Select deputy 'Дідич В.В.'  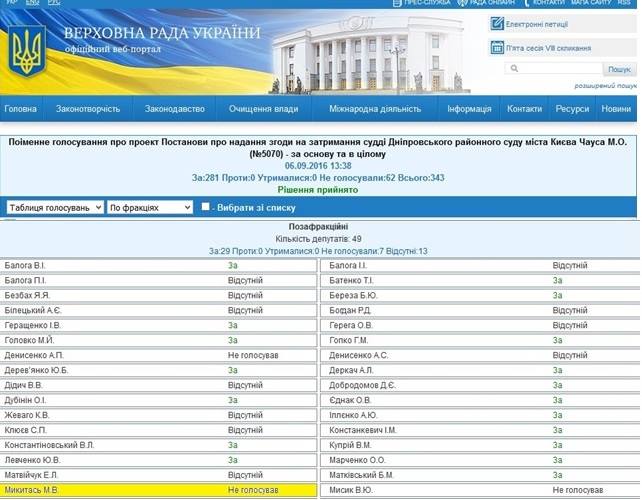(23, 385)
